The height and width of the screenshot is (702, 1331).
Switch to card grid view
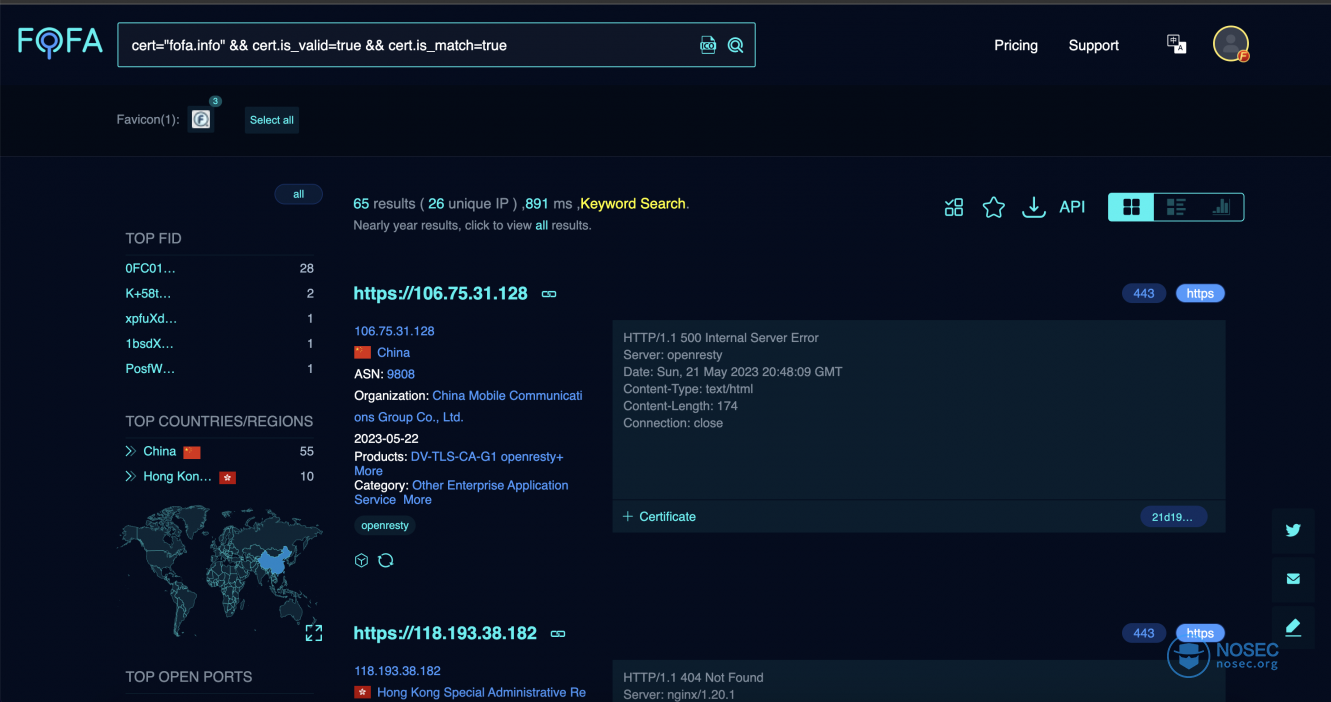coord(1131,207)
